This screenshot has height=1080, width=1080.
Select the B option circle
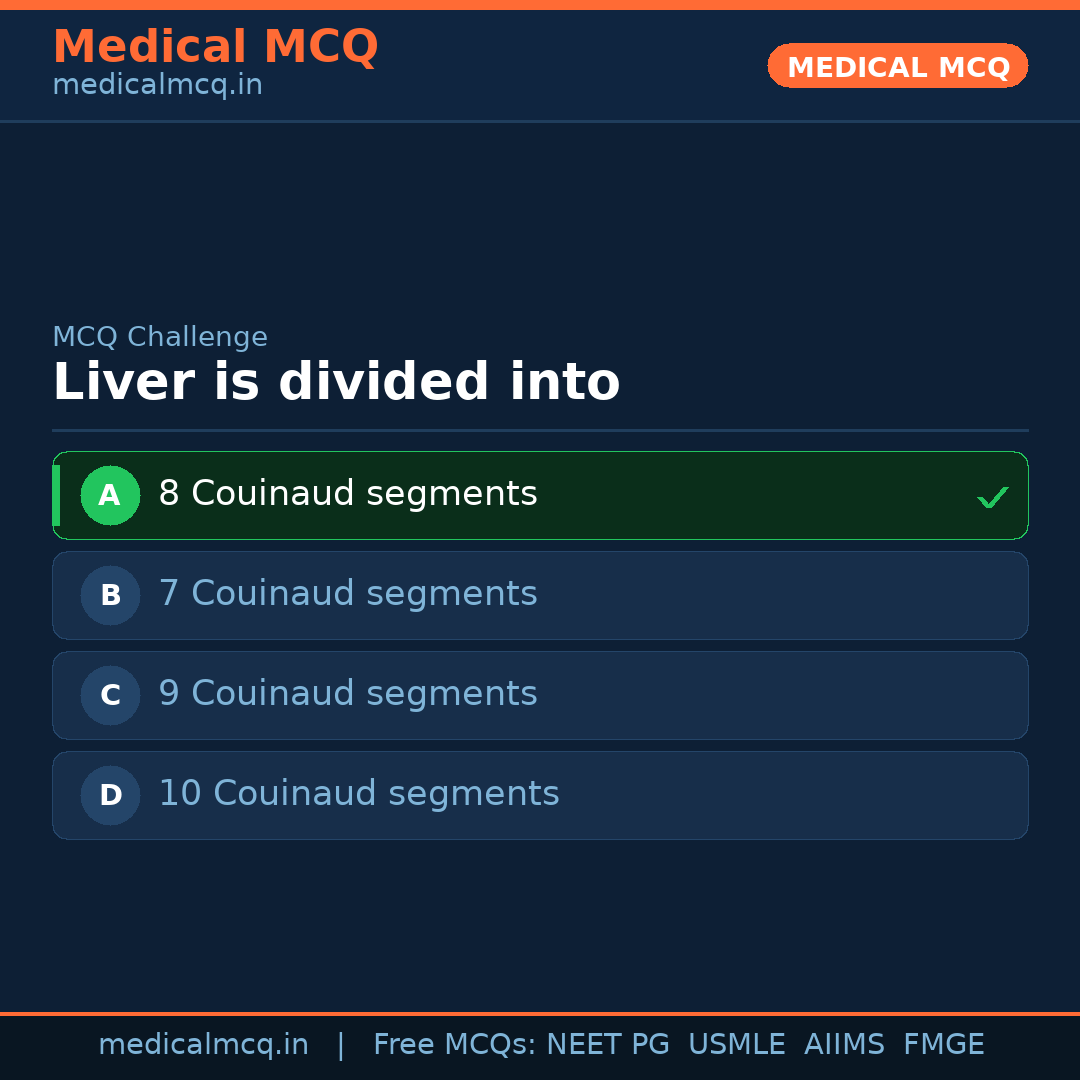[x=110, y=595]
